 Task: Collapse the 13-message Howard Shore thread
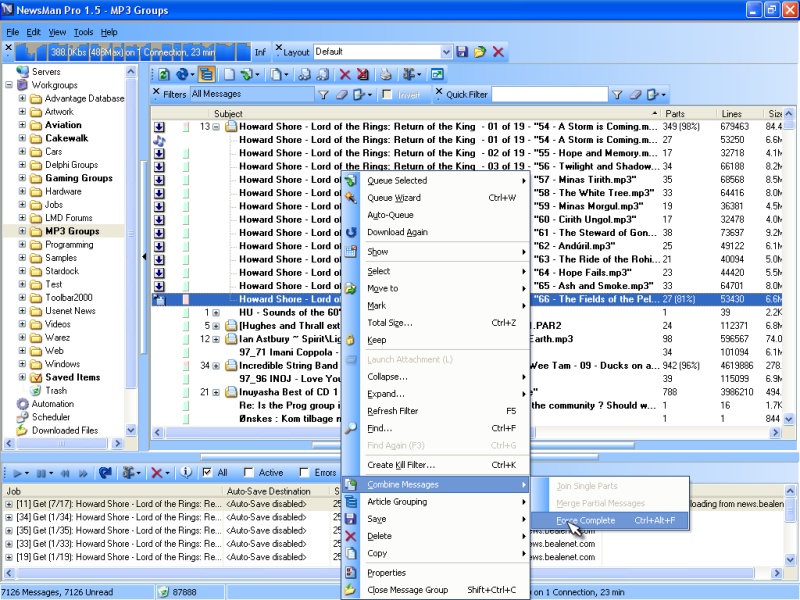coord(216,127)
